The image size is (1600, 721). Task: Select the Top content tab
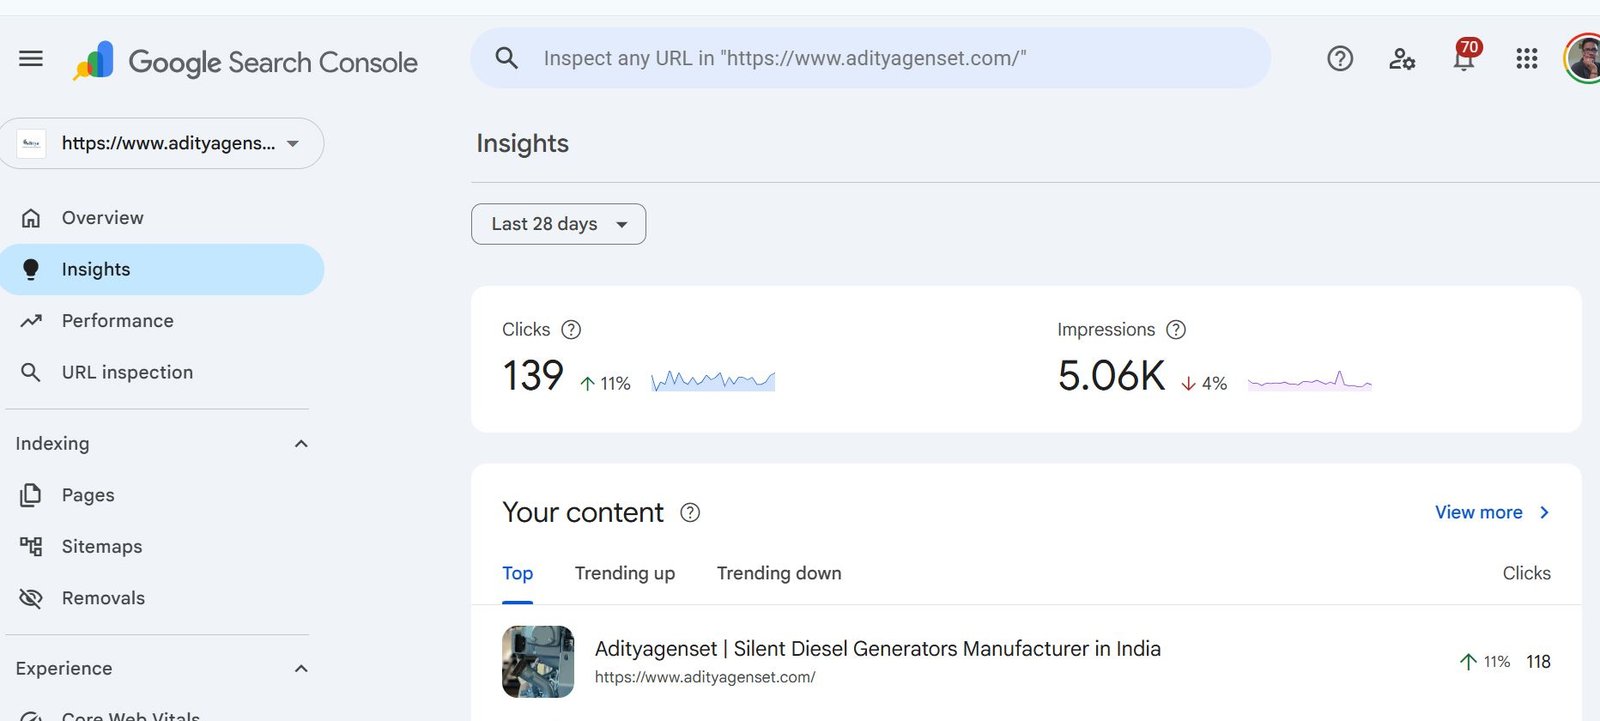[517, 573]
